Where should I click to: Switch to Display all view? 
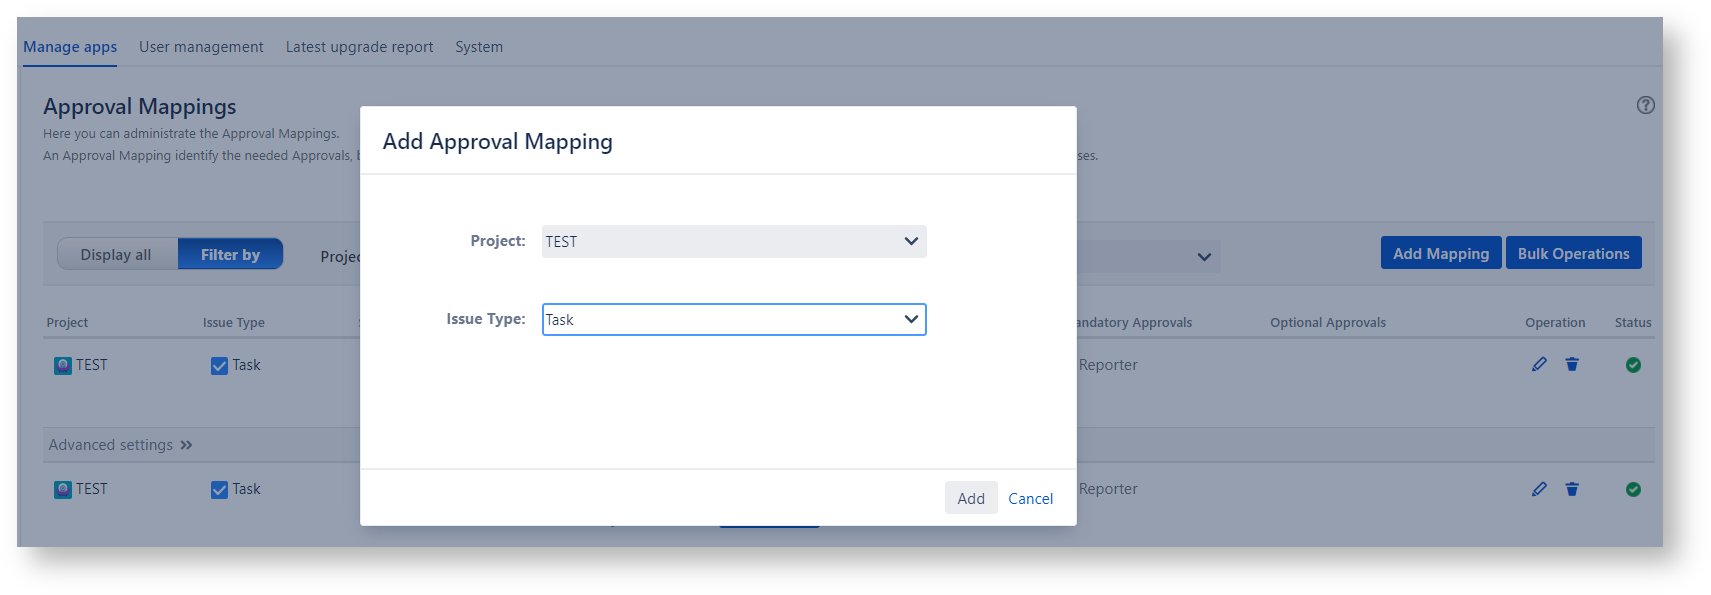click(x=116, y=255)
